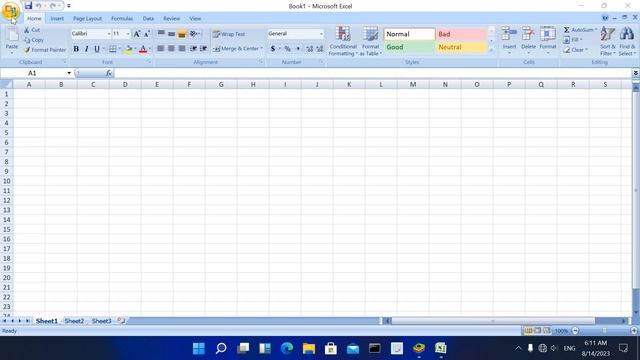Switch to the Page Layout tab
The image size is (640, 360).
point(87,19)
